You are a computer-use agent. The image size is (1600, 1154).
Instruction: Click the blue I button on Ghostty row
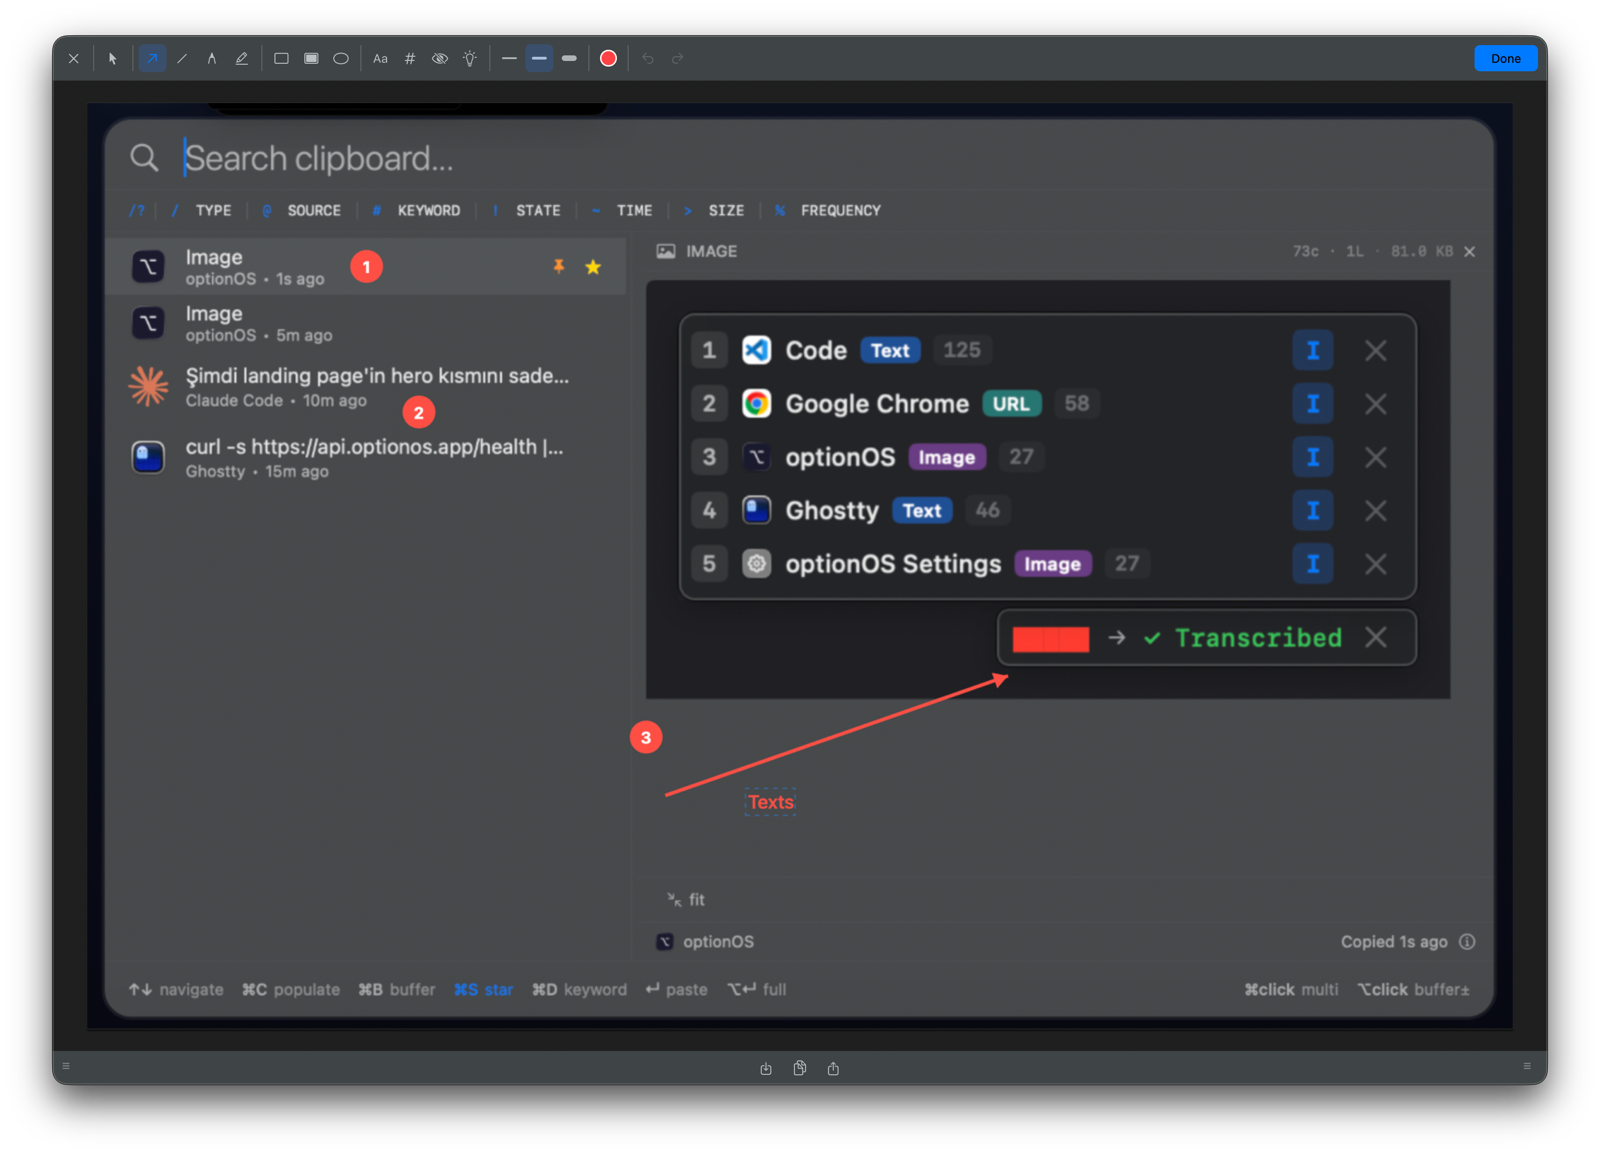[x=1313, y=511]
